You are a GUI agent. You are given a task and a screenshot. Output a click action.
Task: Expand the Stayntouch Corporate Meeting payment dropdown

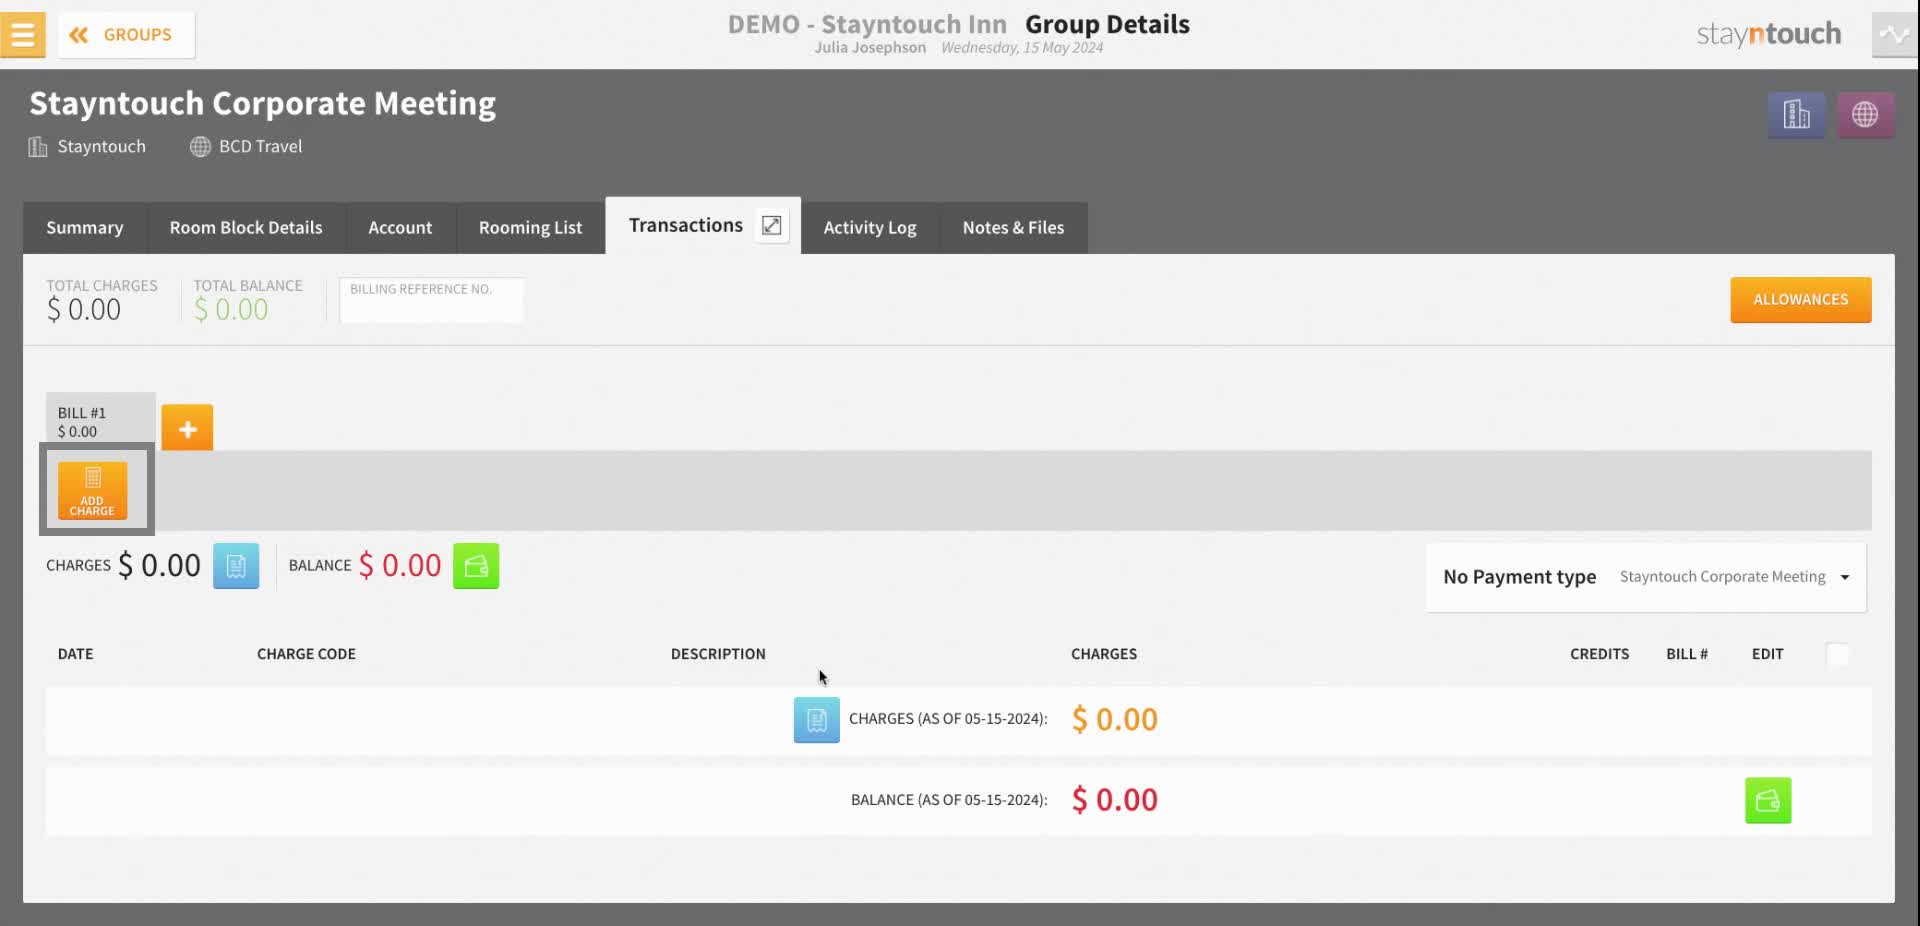coord(1734,577)
